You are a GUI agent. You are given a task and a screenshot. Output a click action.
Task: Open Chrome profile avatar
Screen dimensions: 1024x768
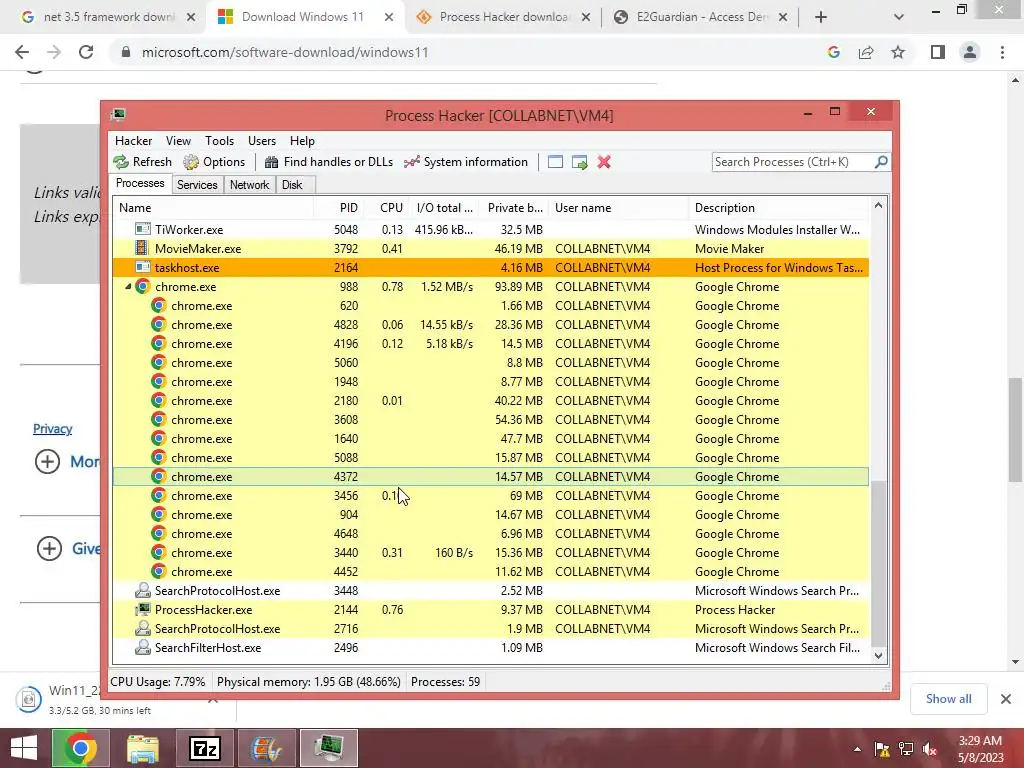970,52
